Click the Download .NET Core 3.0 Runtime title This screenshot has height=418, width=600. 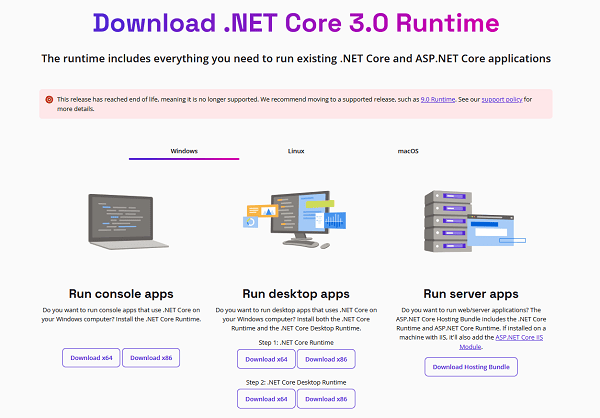click(296, 23)
